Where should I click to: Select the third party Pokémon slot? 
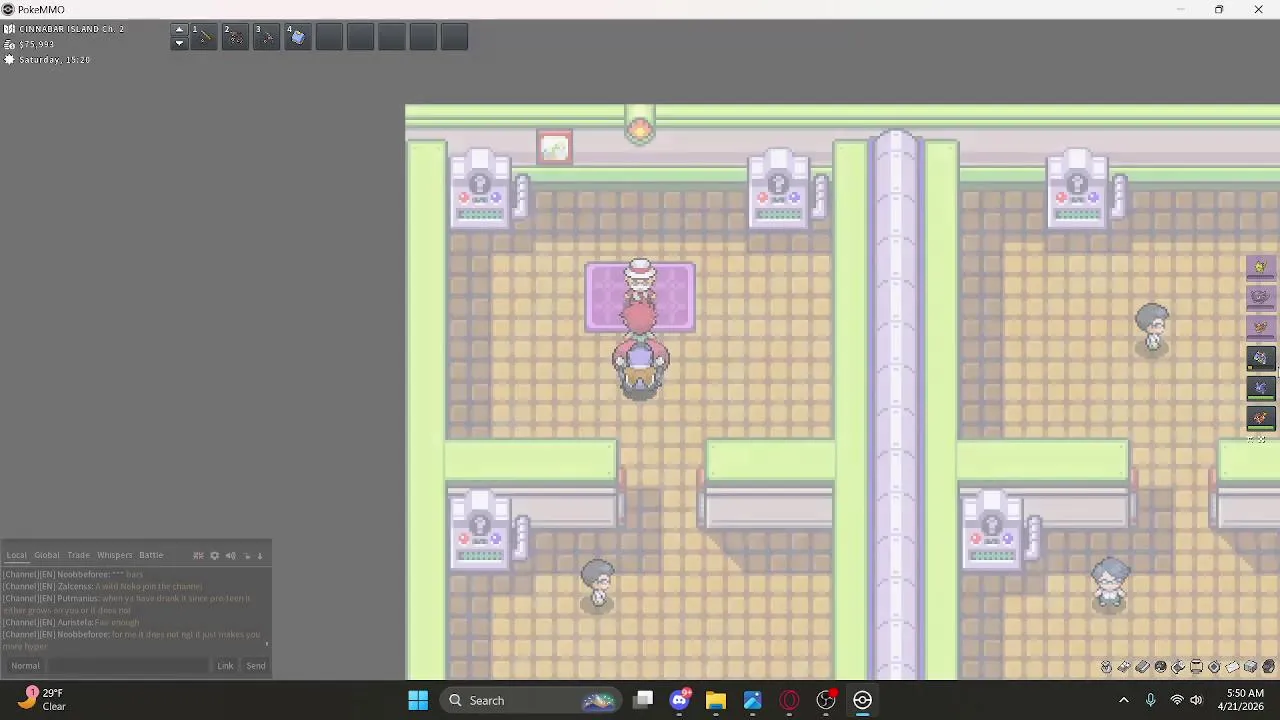pyautogui.click(x=1260, y=327)
